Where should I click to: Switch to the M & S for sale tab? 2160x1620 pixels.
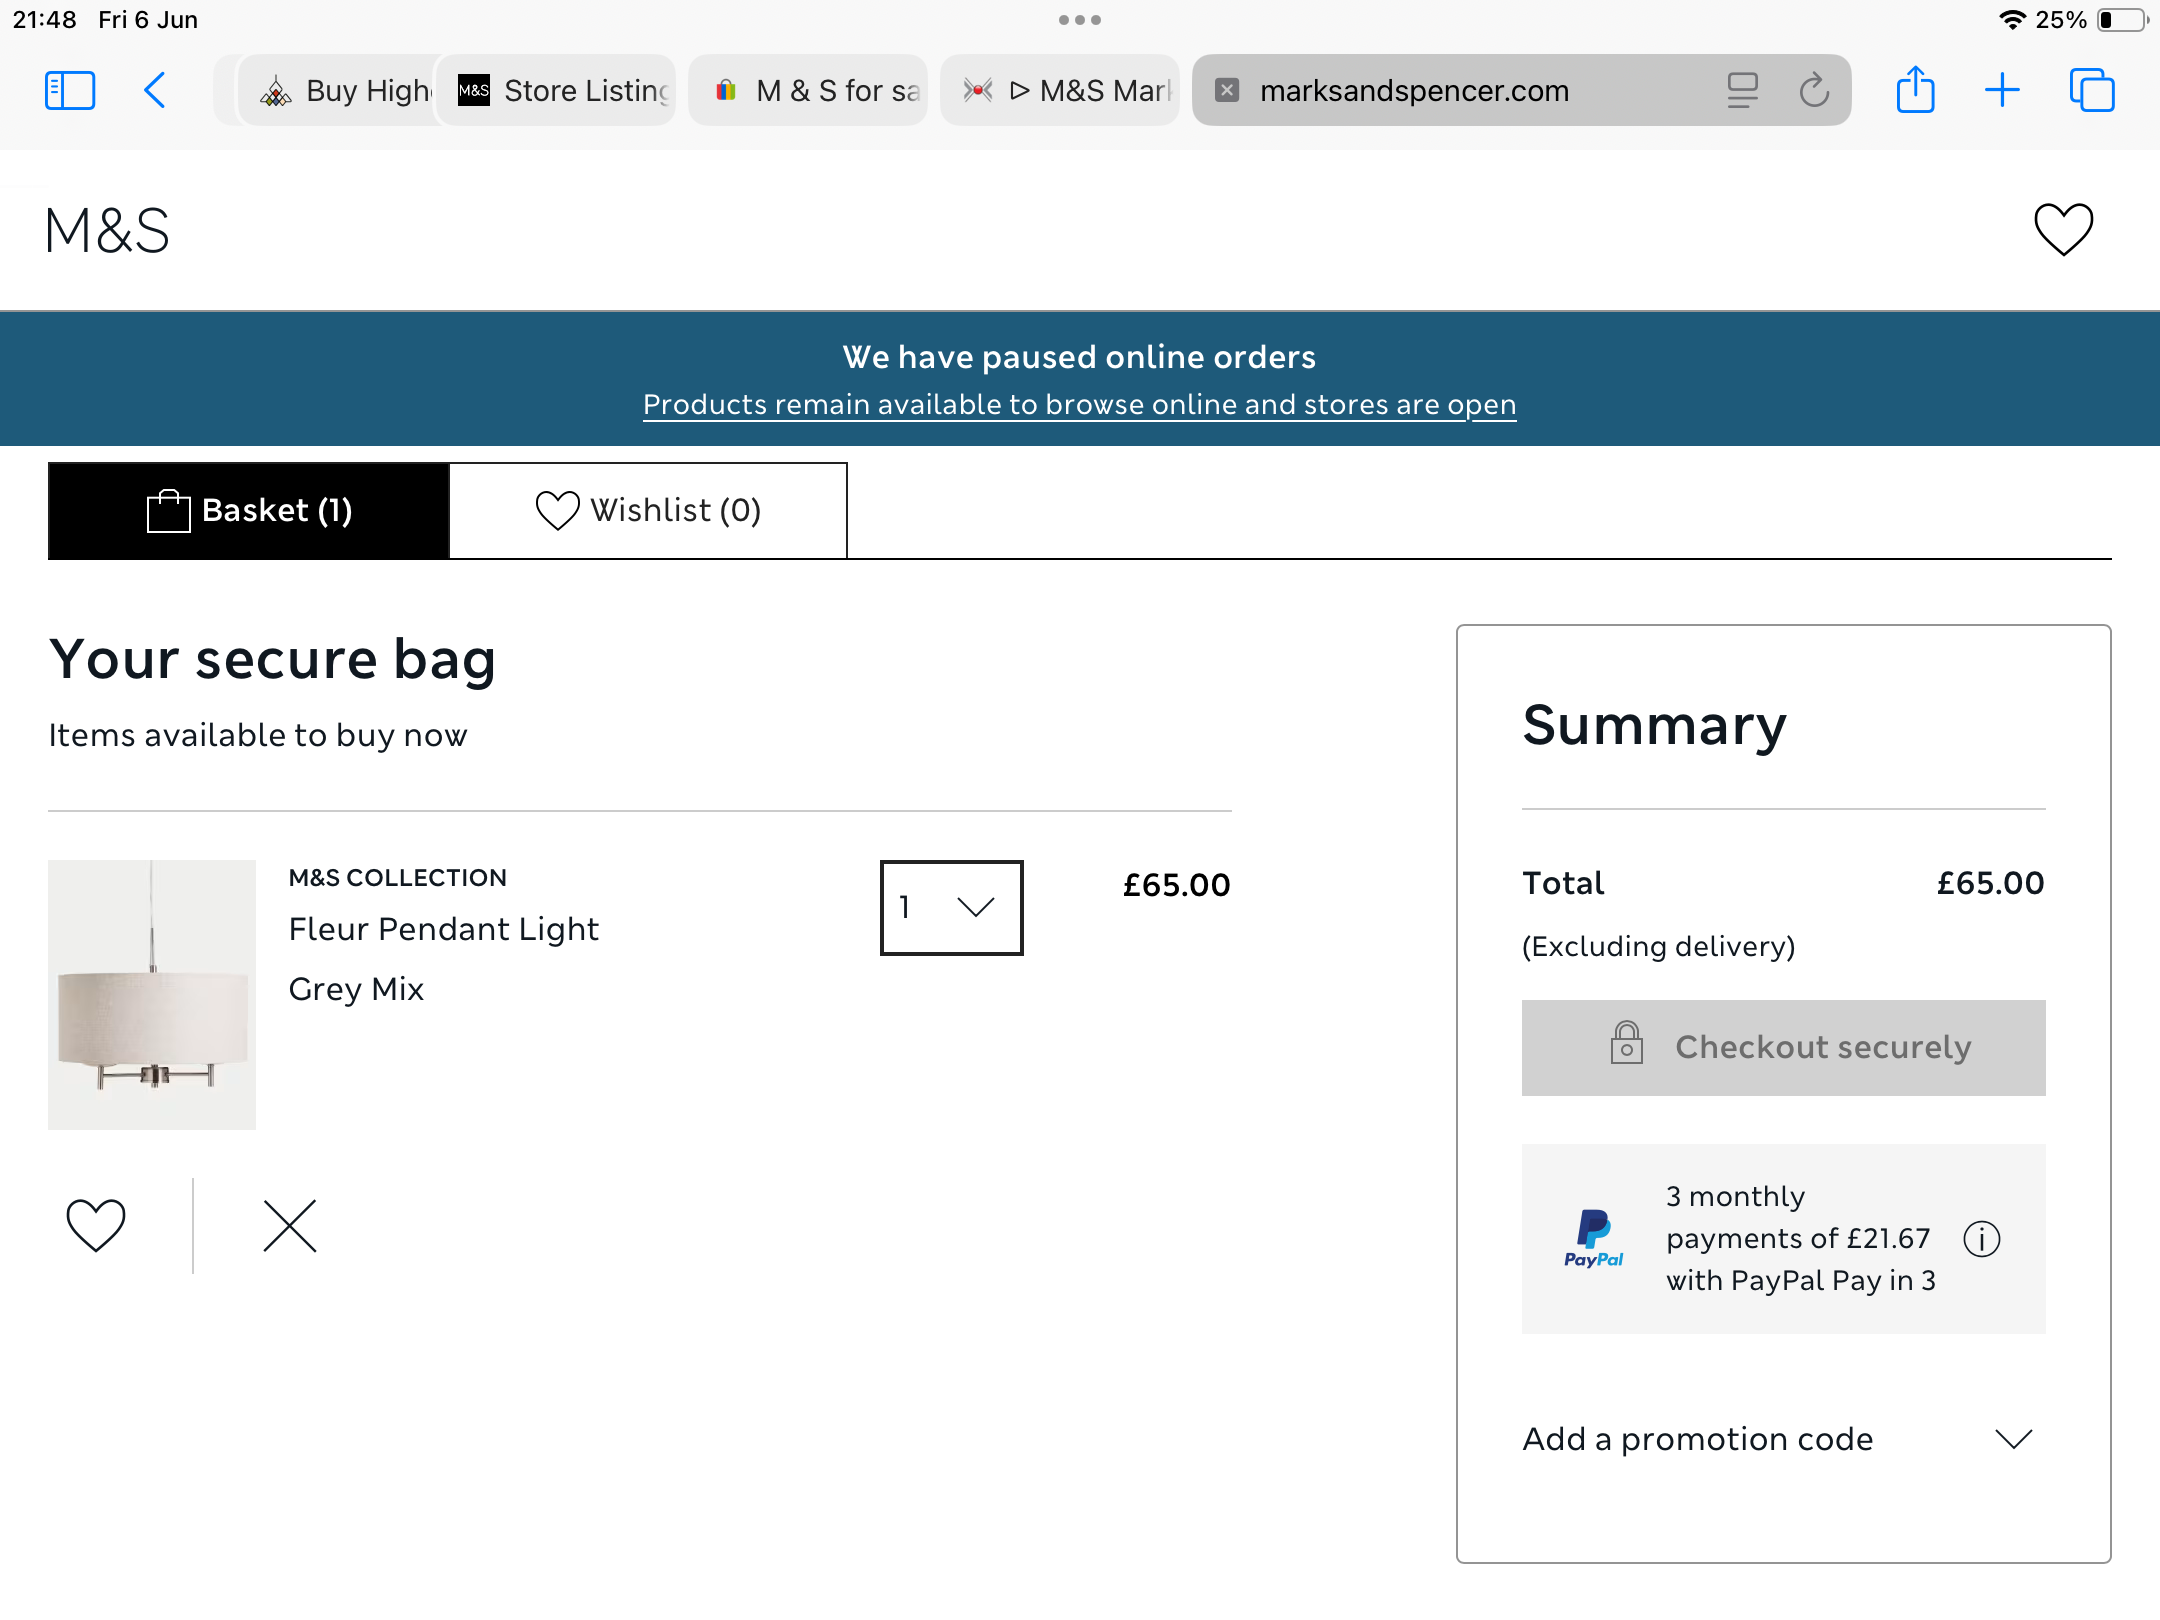point(808,90)
